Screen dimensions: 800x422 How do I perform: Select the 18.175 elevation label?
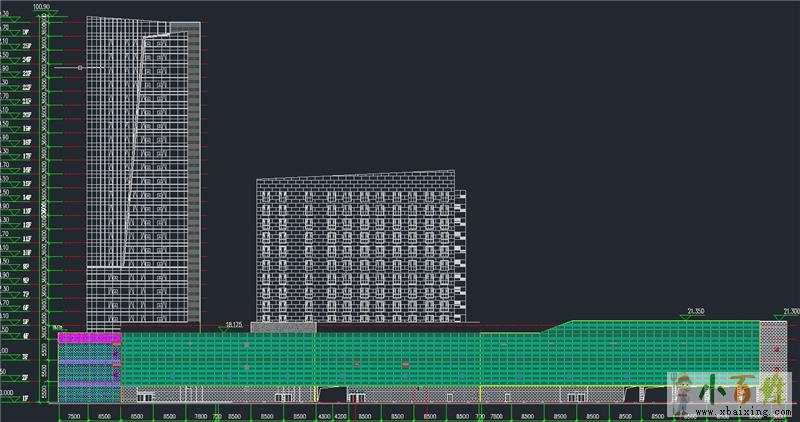235,324
